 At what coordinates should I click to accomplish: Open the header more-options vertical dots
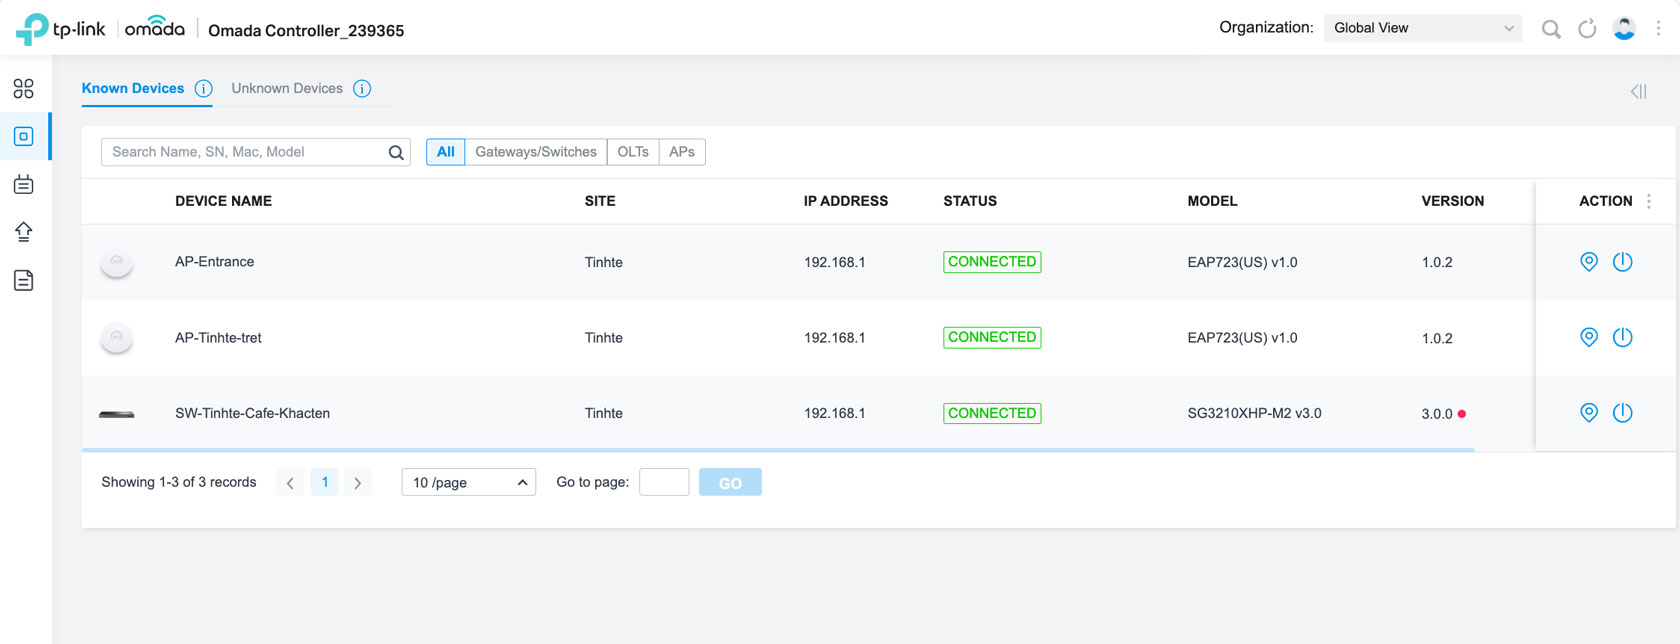(x=1658, y=29)
